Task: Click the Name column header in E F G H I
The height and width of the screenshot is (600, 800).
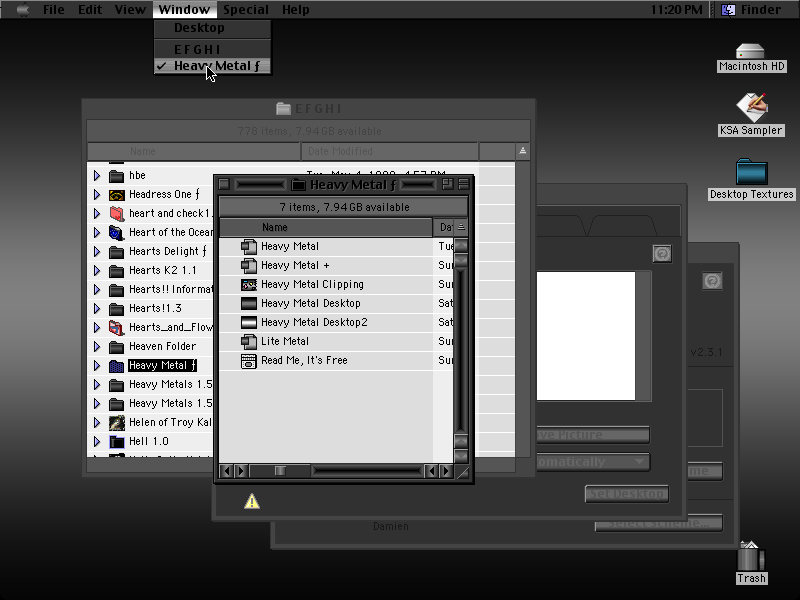Action: coord(194,152)
